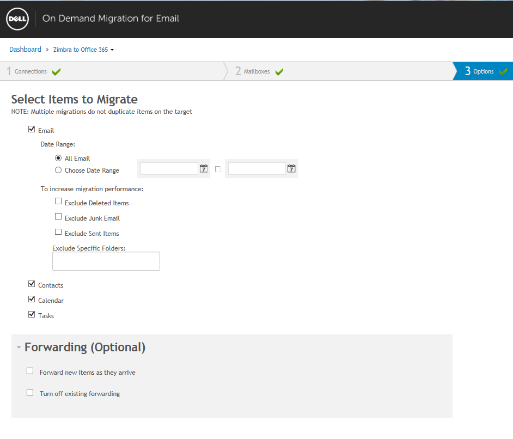Image resolution: width=513 pixels, height=439 pixels.
Task: Go to step 2 Mailboxes tab
Action: pos(339,71)
